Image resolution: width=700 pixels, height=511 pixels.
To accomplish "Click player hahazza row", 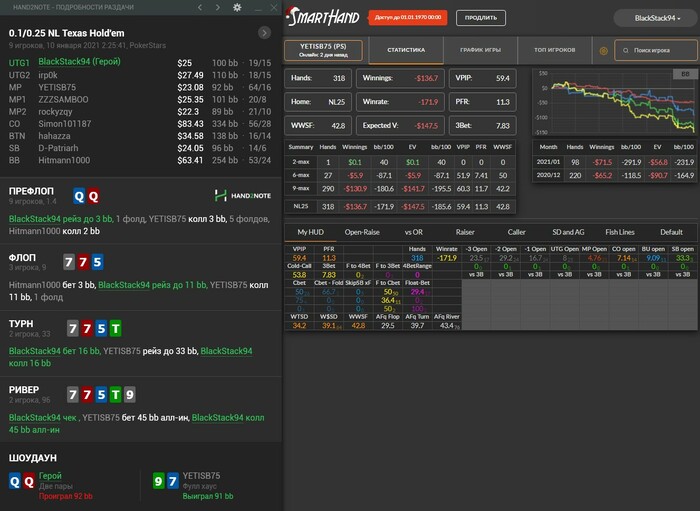I will pyautogui.click(x=140, y=136).
